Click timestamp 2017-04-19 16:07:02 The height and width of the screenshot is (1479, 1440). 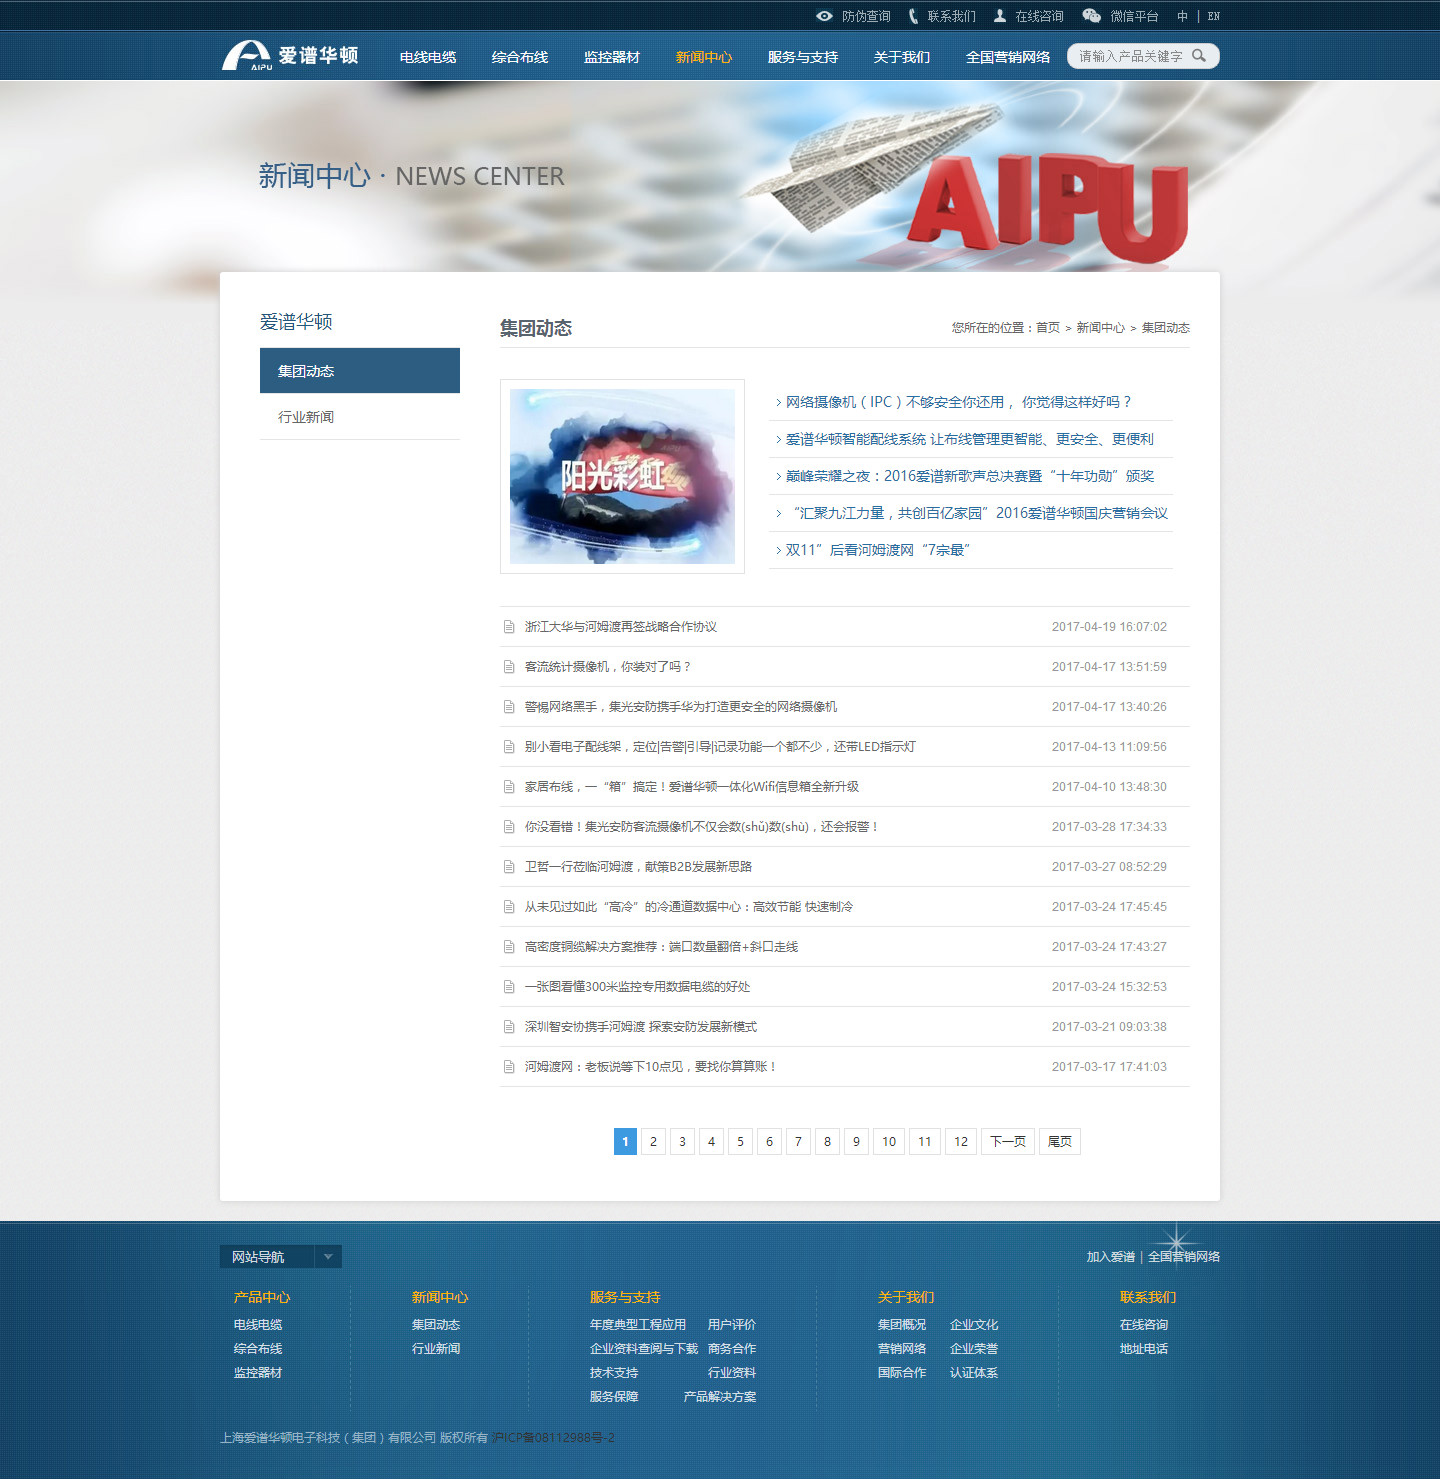click(x=1109, y=627)
